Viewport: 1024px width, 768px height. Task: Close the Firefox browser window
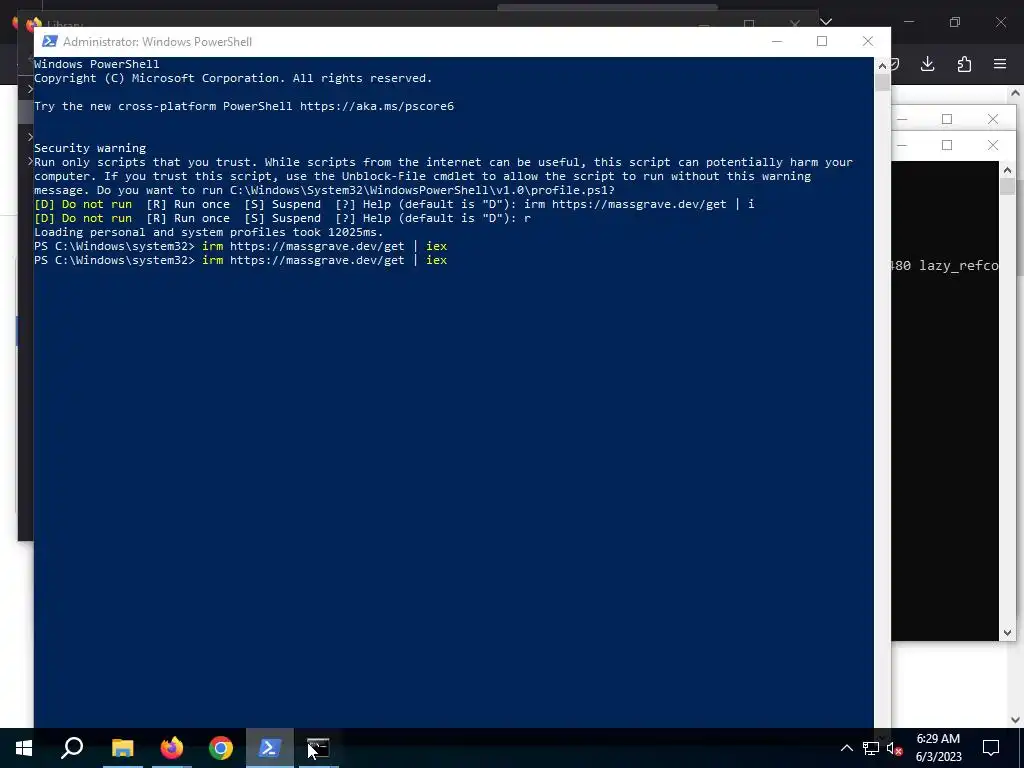1000,22
